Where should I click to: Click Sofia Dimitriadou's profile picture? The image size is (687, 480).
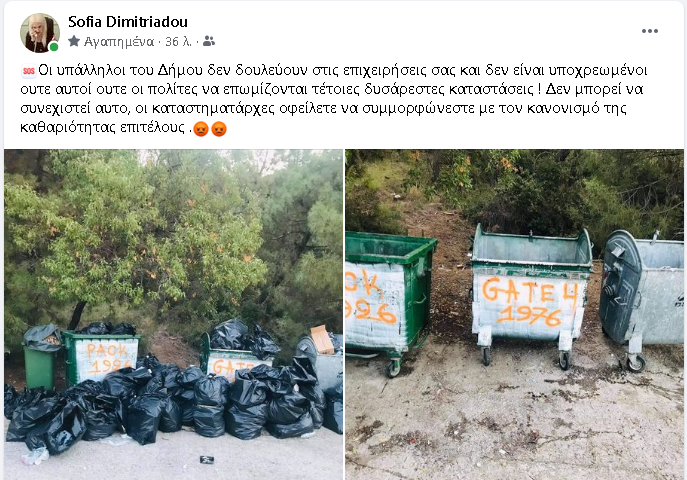tap(39, 33)
